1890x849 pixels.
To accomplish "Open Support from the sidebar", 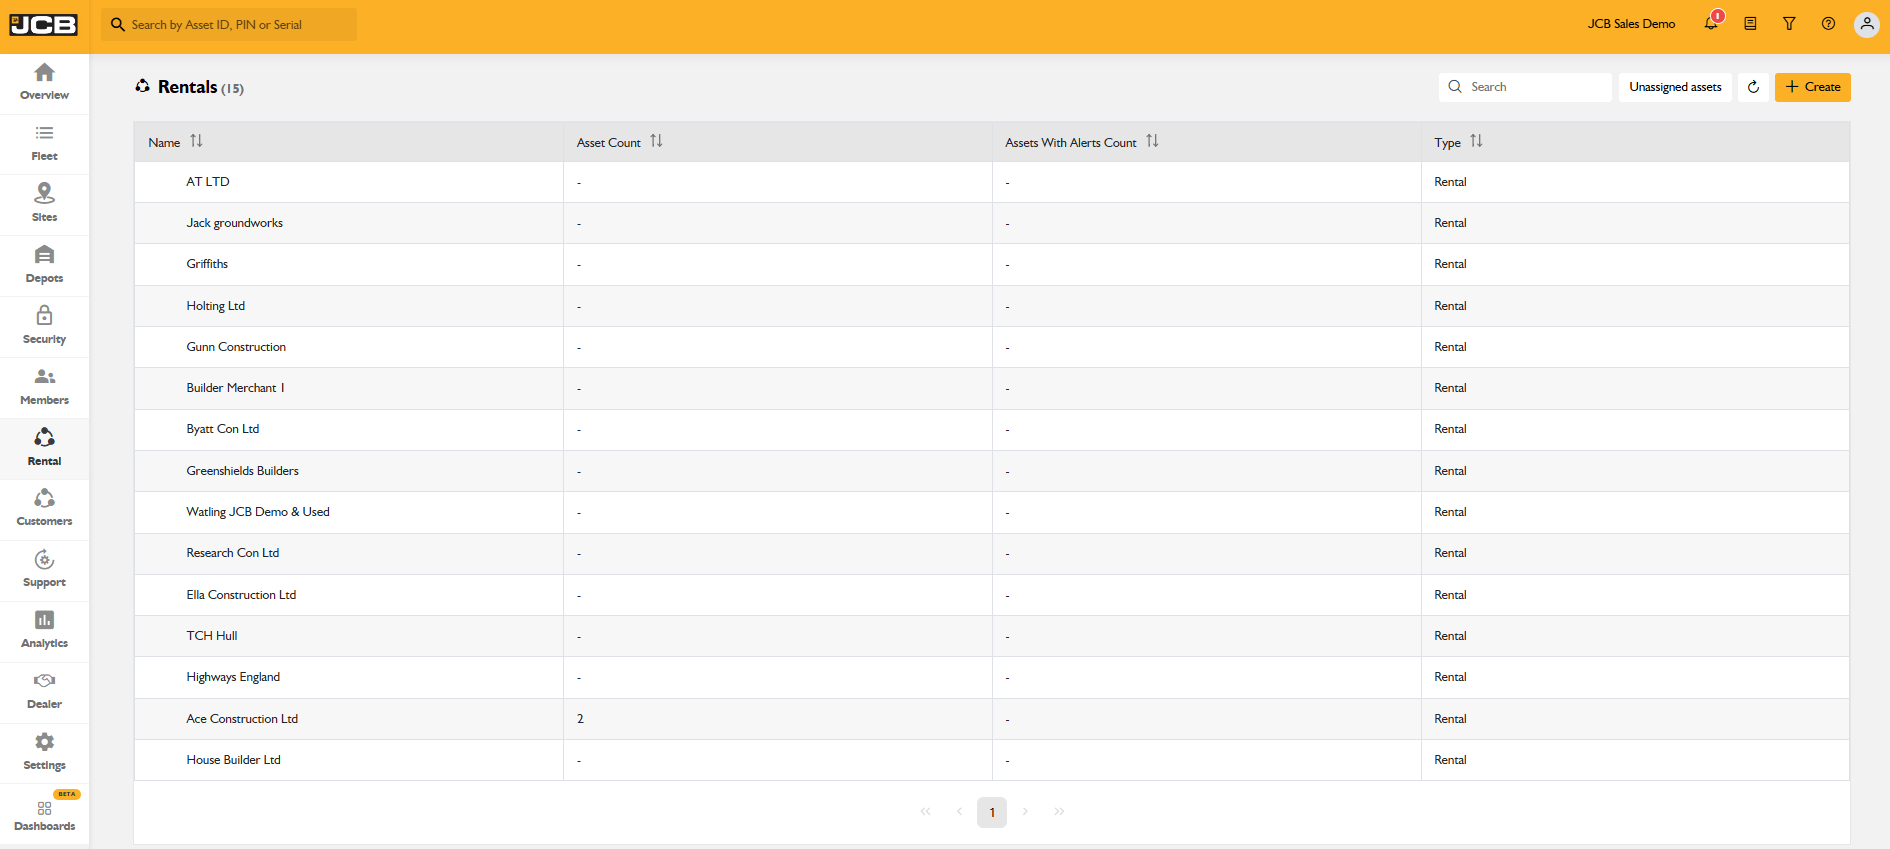I will pyautogui.click(x=44, y=570).
